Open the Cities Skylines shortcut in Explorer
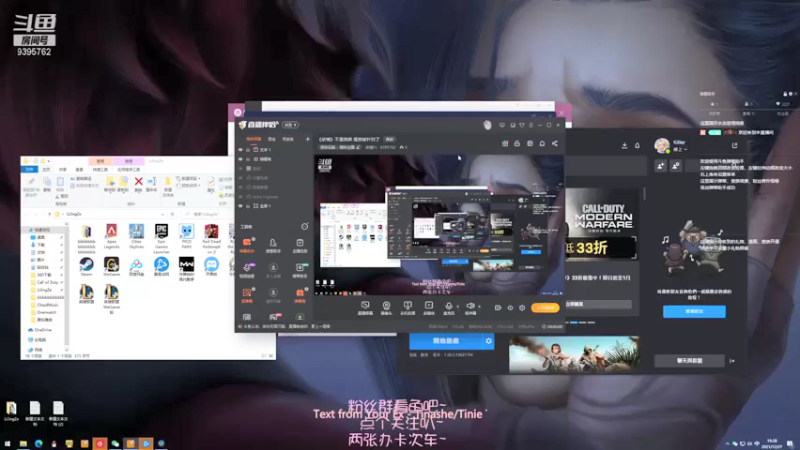Viewport: 800px width, 450px height. pyautogui.click(x=136, y=236)
